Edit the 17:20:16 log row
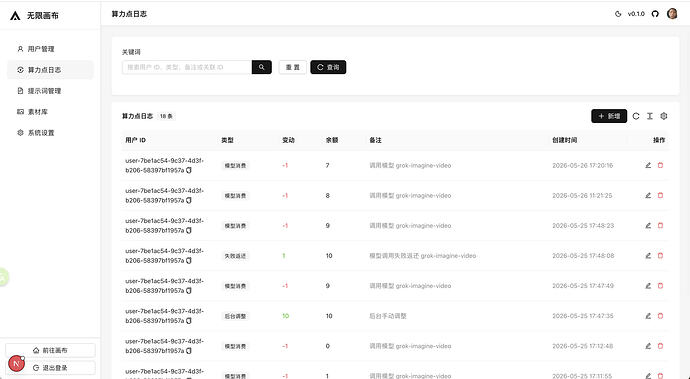690x379 pixels. pyautogui.click(x=648, y=166)
